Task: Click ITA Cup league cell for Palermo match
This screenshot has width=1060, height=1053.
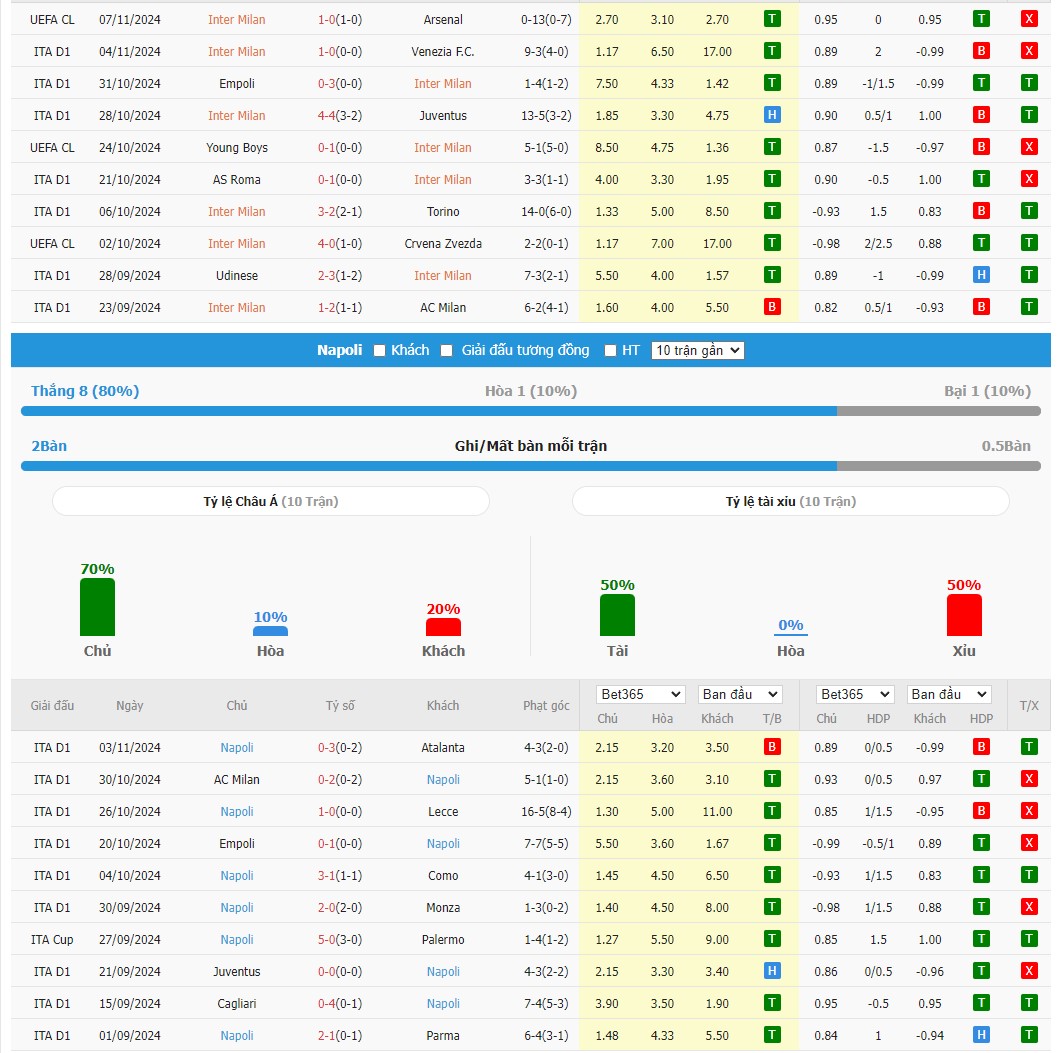Action: point(52,939)
